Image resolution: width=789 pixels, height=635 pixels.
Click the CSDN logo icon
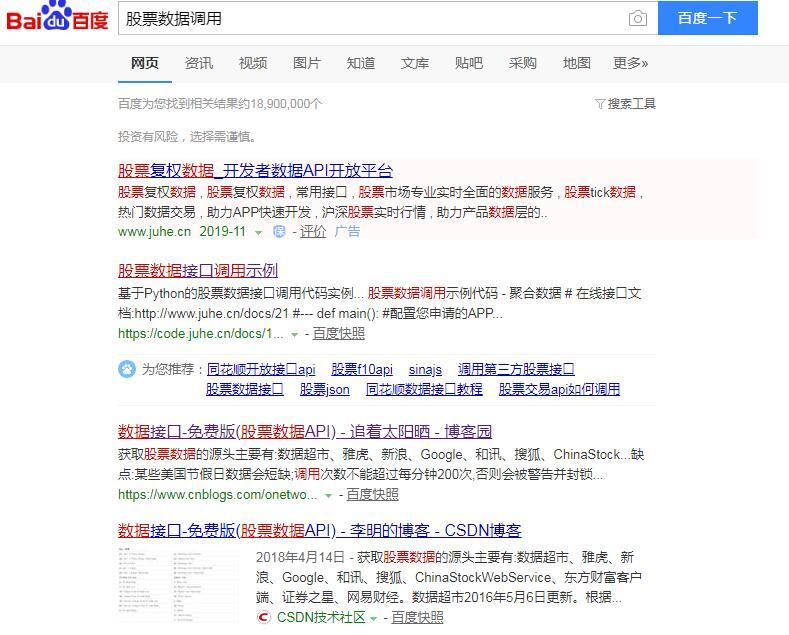tap(264, 617)
